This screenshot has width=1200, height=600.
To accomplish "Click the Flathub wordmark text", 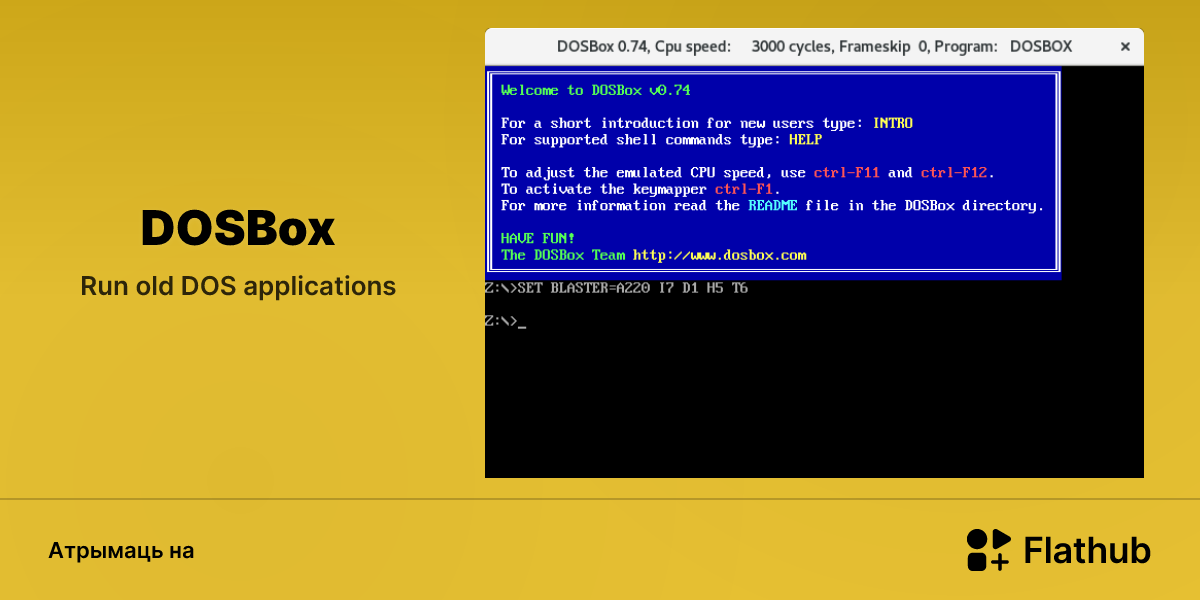I will point(1087,551).
